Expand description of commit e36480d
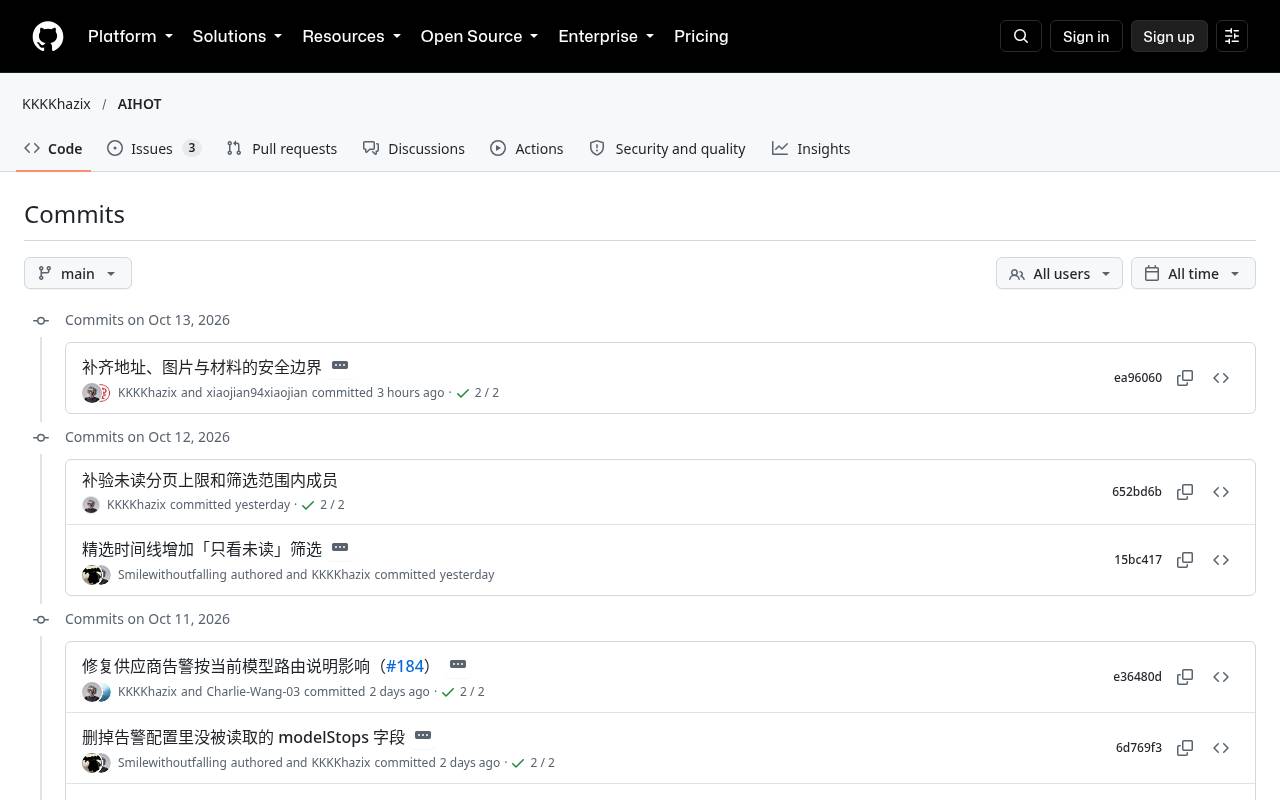Image resolution: width=1280 pixels, height=800 pixels. 458,664
